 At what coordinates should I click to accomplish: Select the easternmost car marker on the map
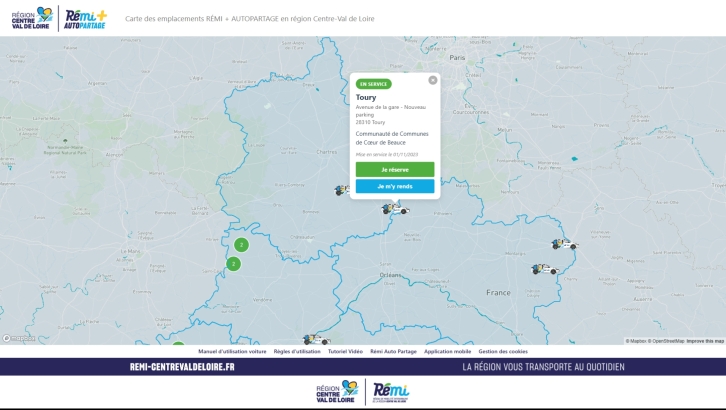coord(565,244)
